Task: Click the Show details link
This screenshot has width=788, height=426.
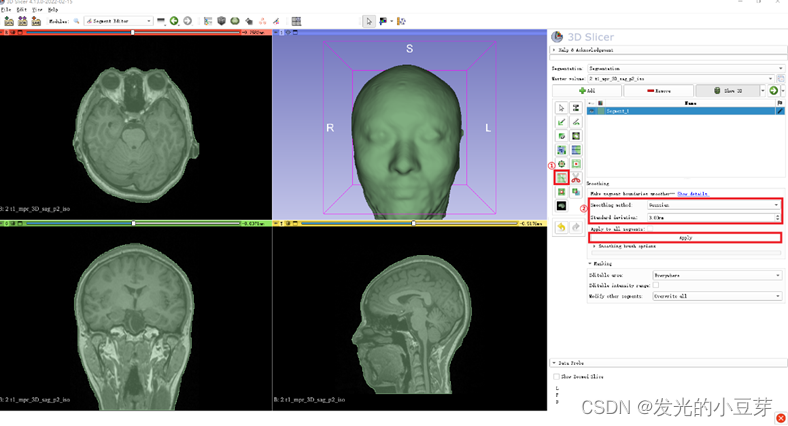Action: pyautogui.click(x=693, y=193)
